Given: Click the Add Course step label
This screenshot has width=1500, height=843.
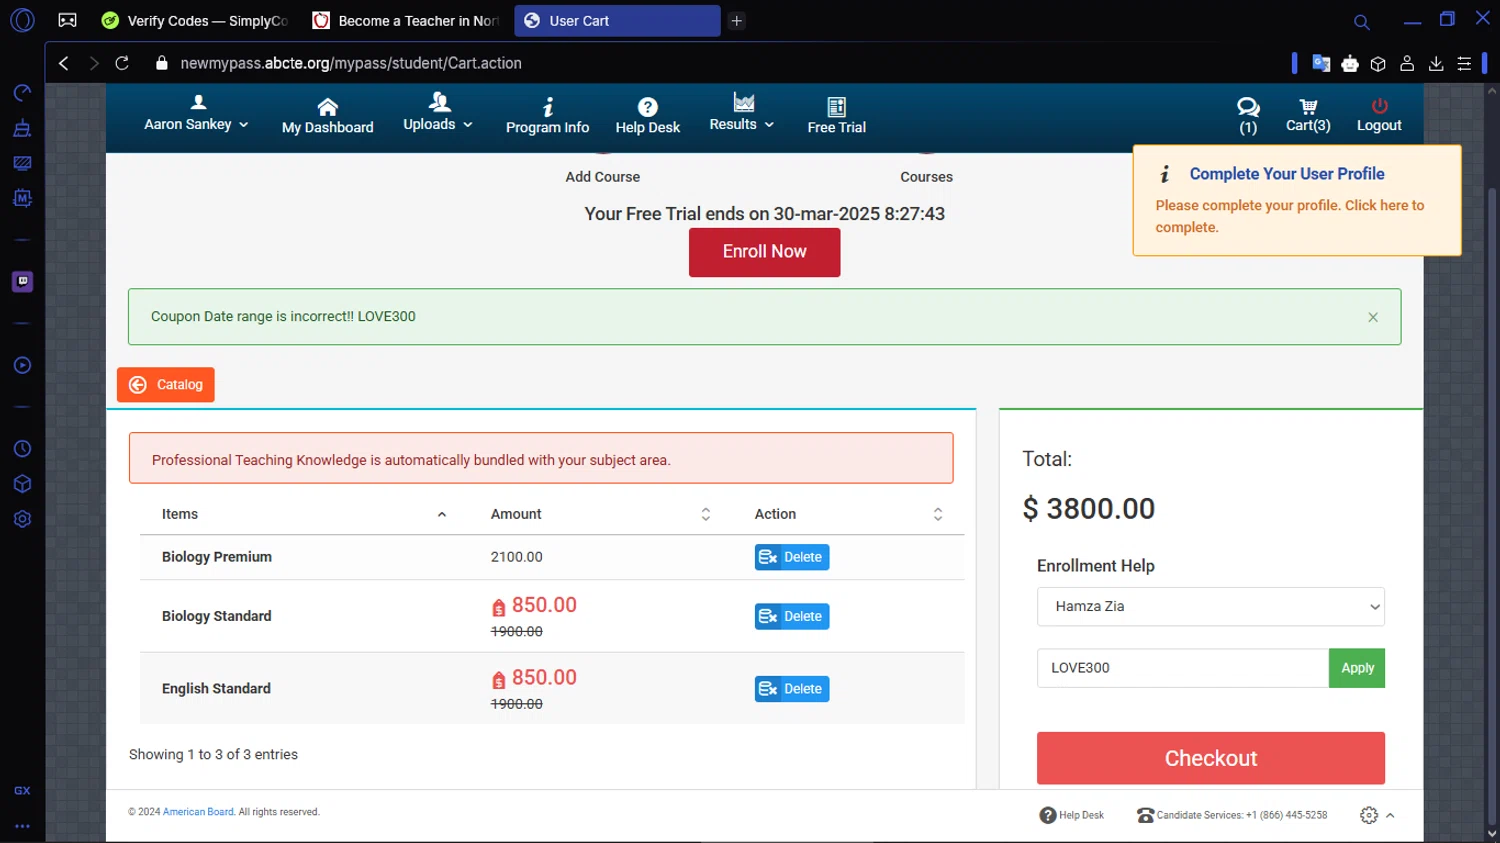Looking at the screenshot, I should pyautogui.click(x=602, y=177).
